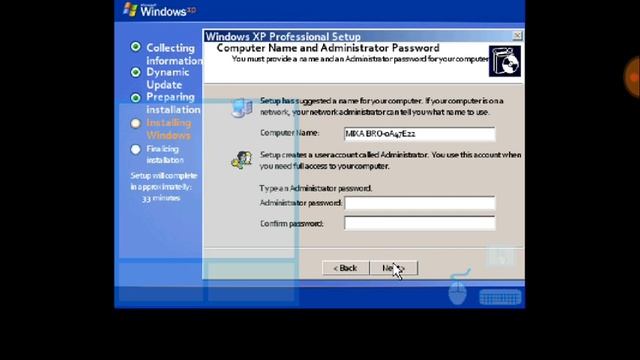This screenshot has height=360, width=640.
Task: Tap the emulator mouse overlay icon
Action: click(x=458, y=287)
